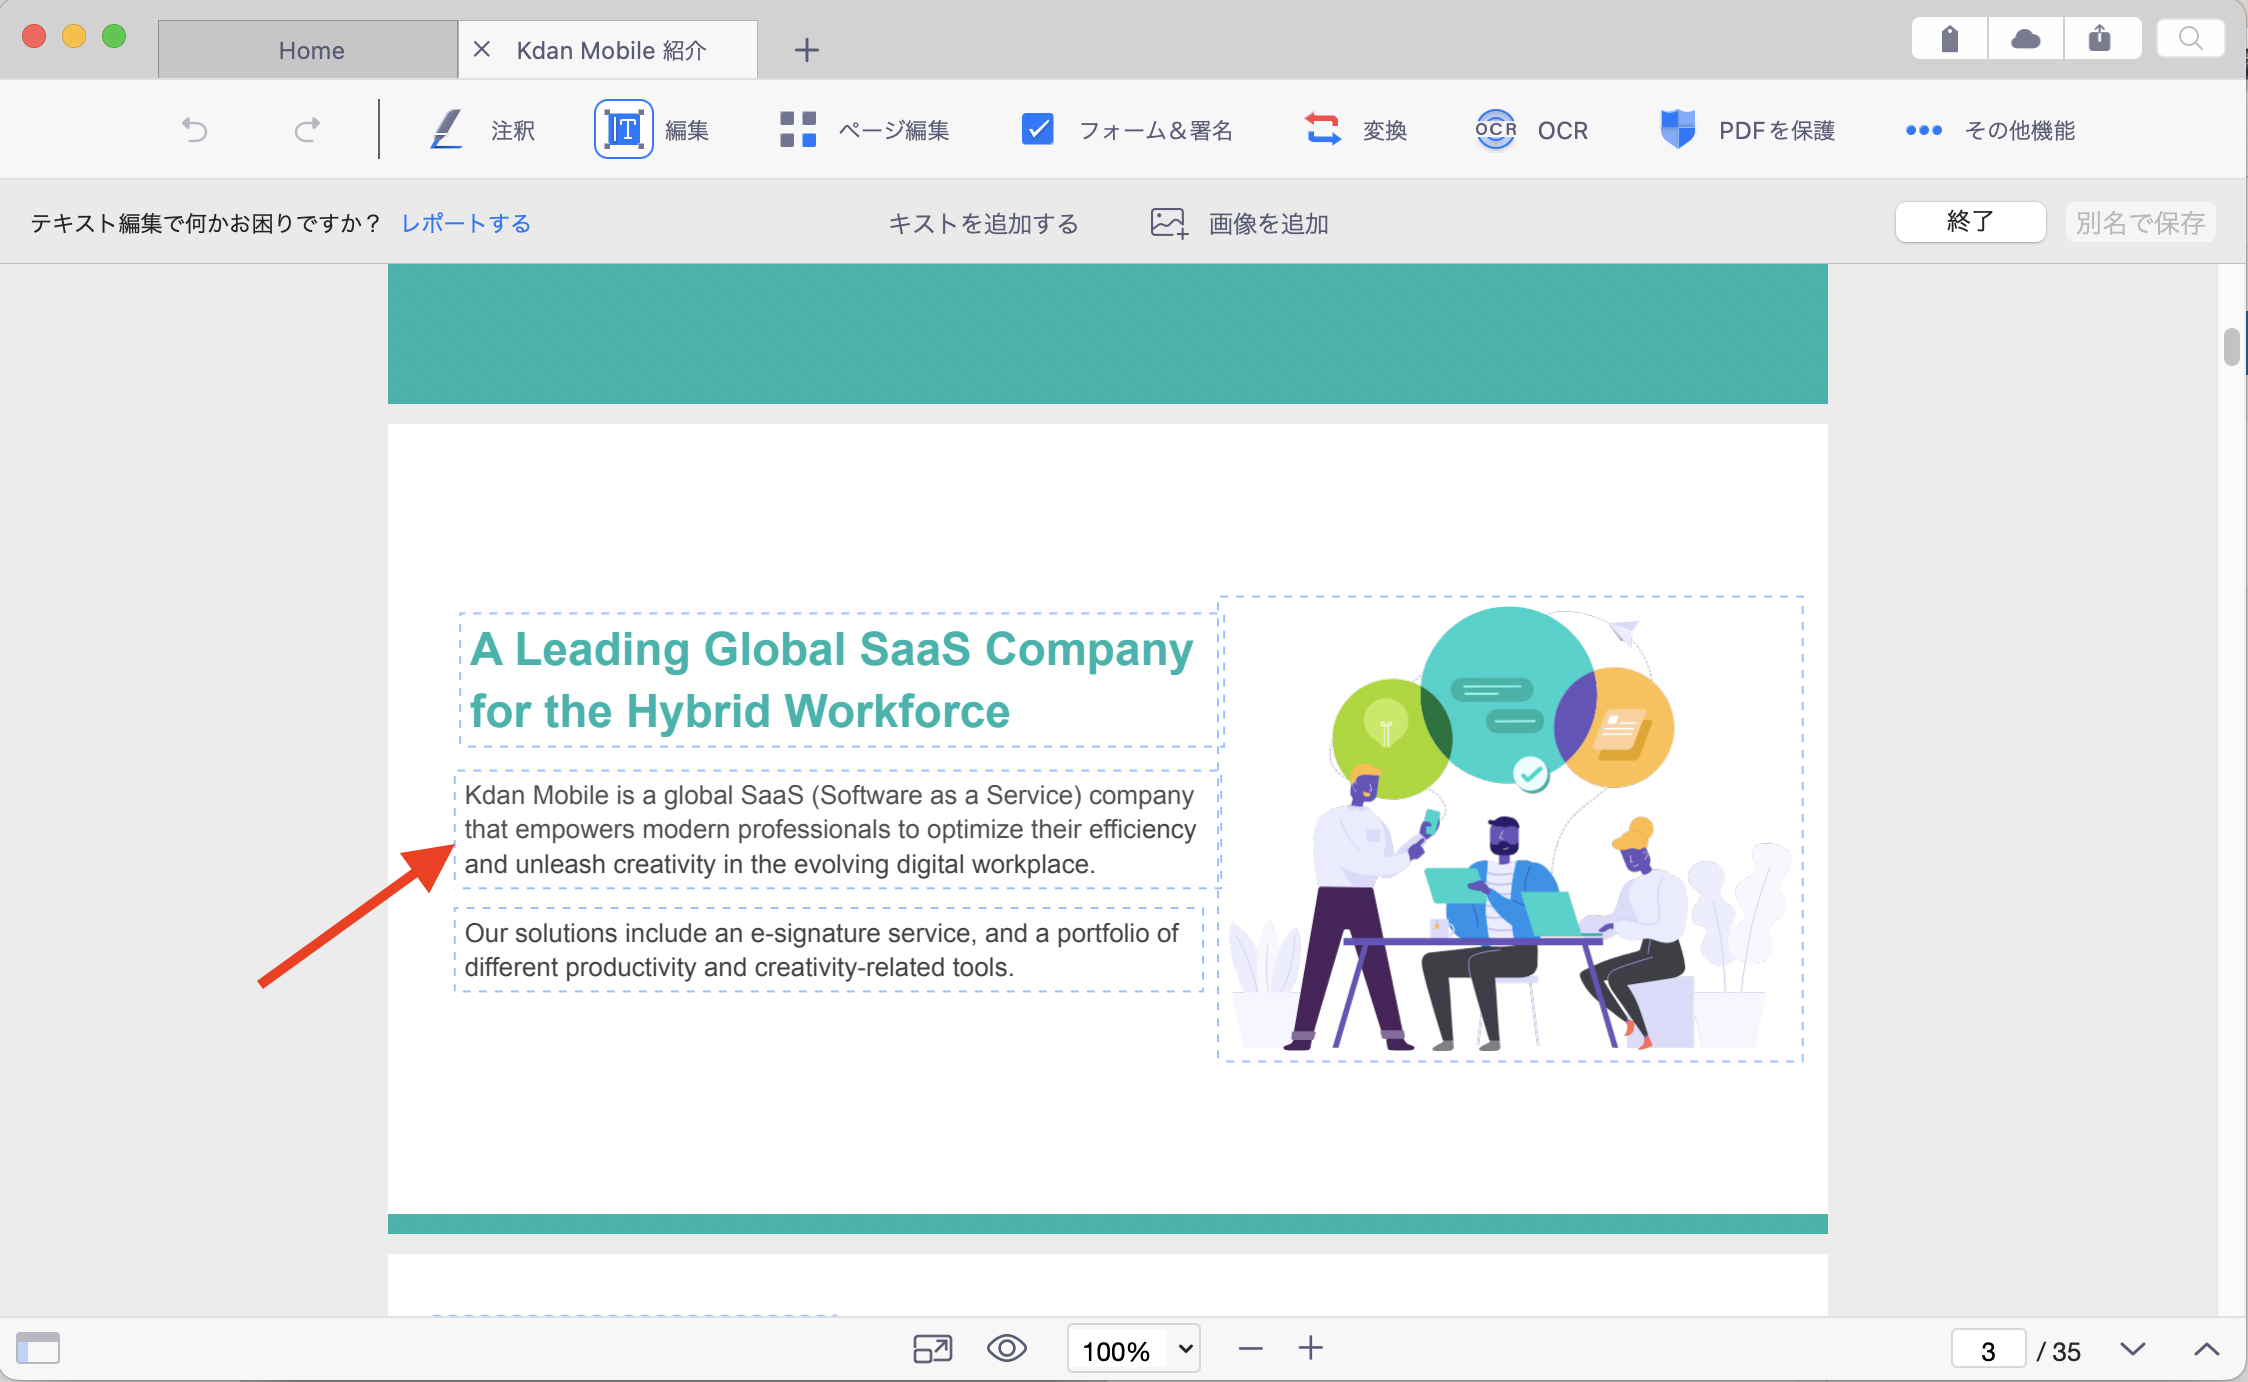The height and width of the screenshot is (1382, 2248).
Task: Select the 'Kdan Mobile is a global SaaS' paragraph
Action: [x=836, y=829]
